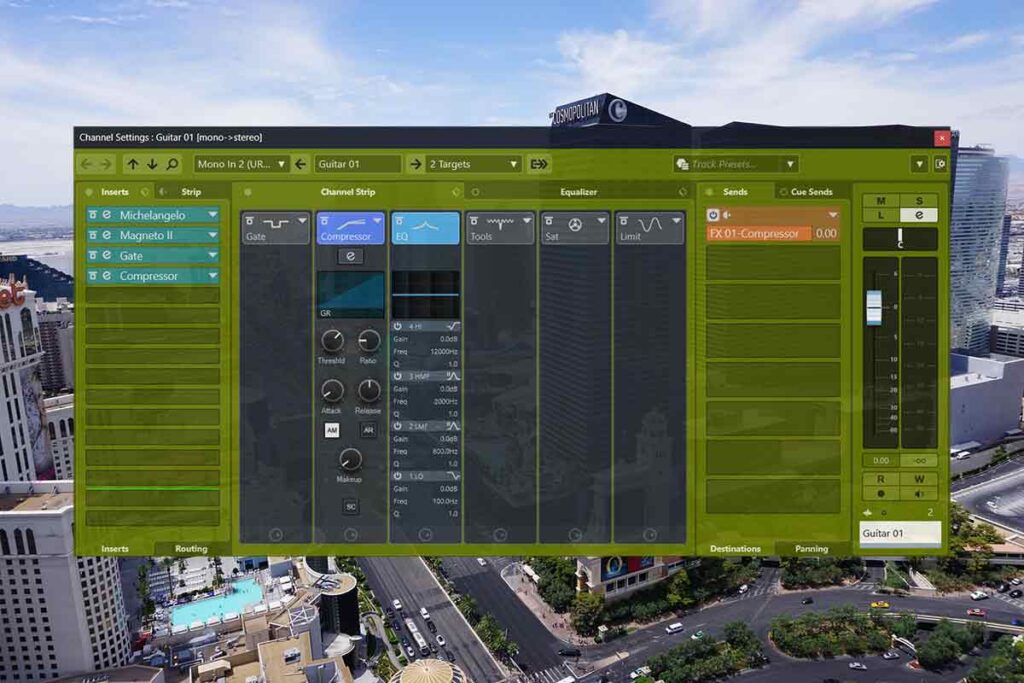This screenshot has height=683, width=1024.
Task: Go to the previous channel with up arrow
Action: pyautogui.click(x=133, y=164)
